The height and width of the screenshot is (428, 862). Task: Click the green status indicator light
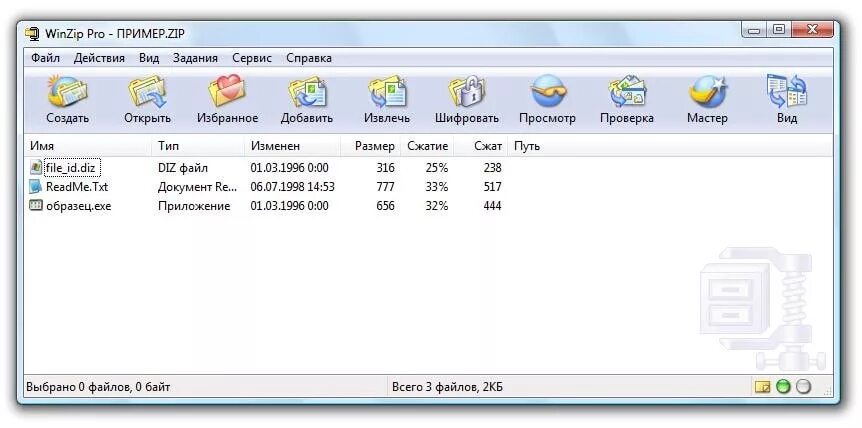pyautogui.click(x=783, y=387)
